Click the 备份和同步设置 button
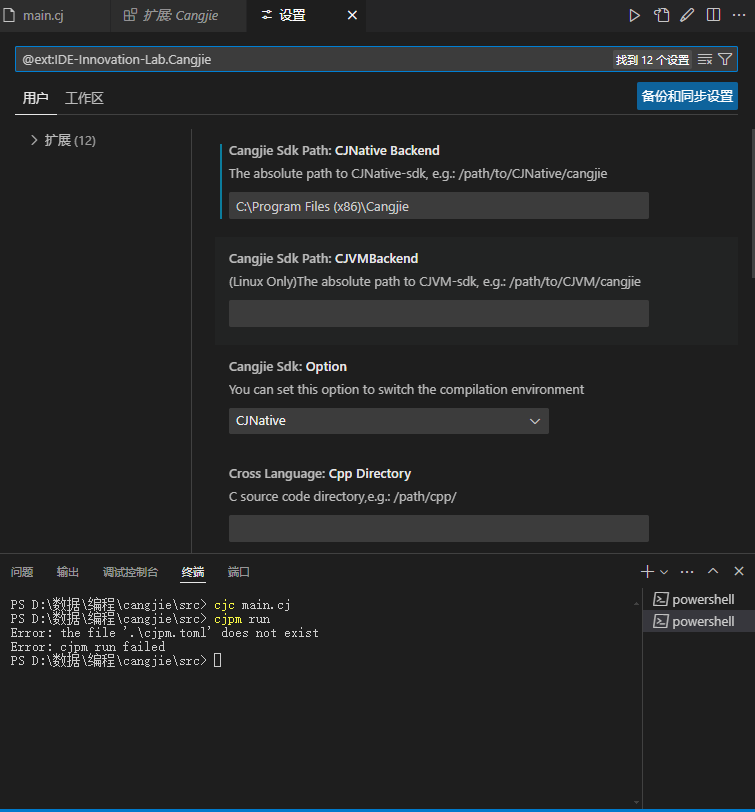Screen dimensions: 755x812 click(x=689, y=96)
